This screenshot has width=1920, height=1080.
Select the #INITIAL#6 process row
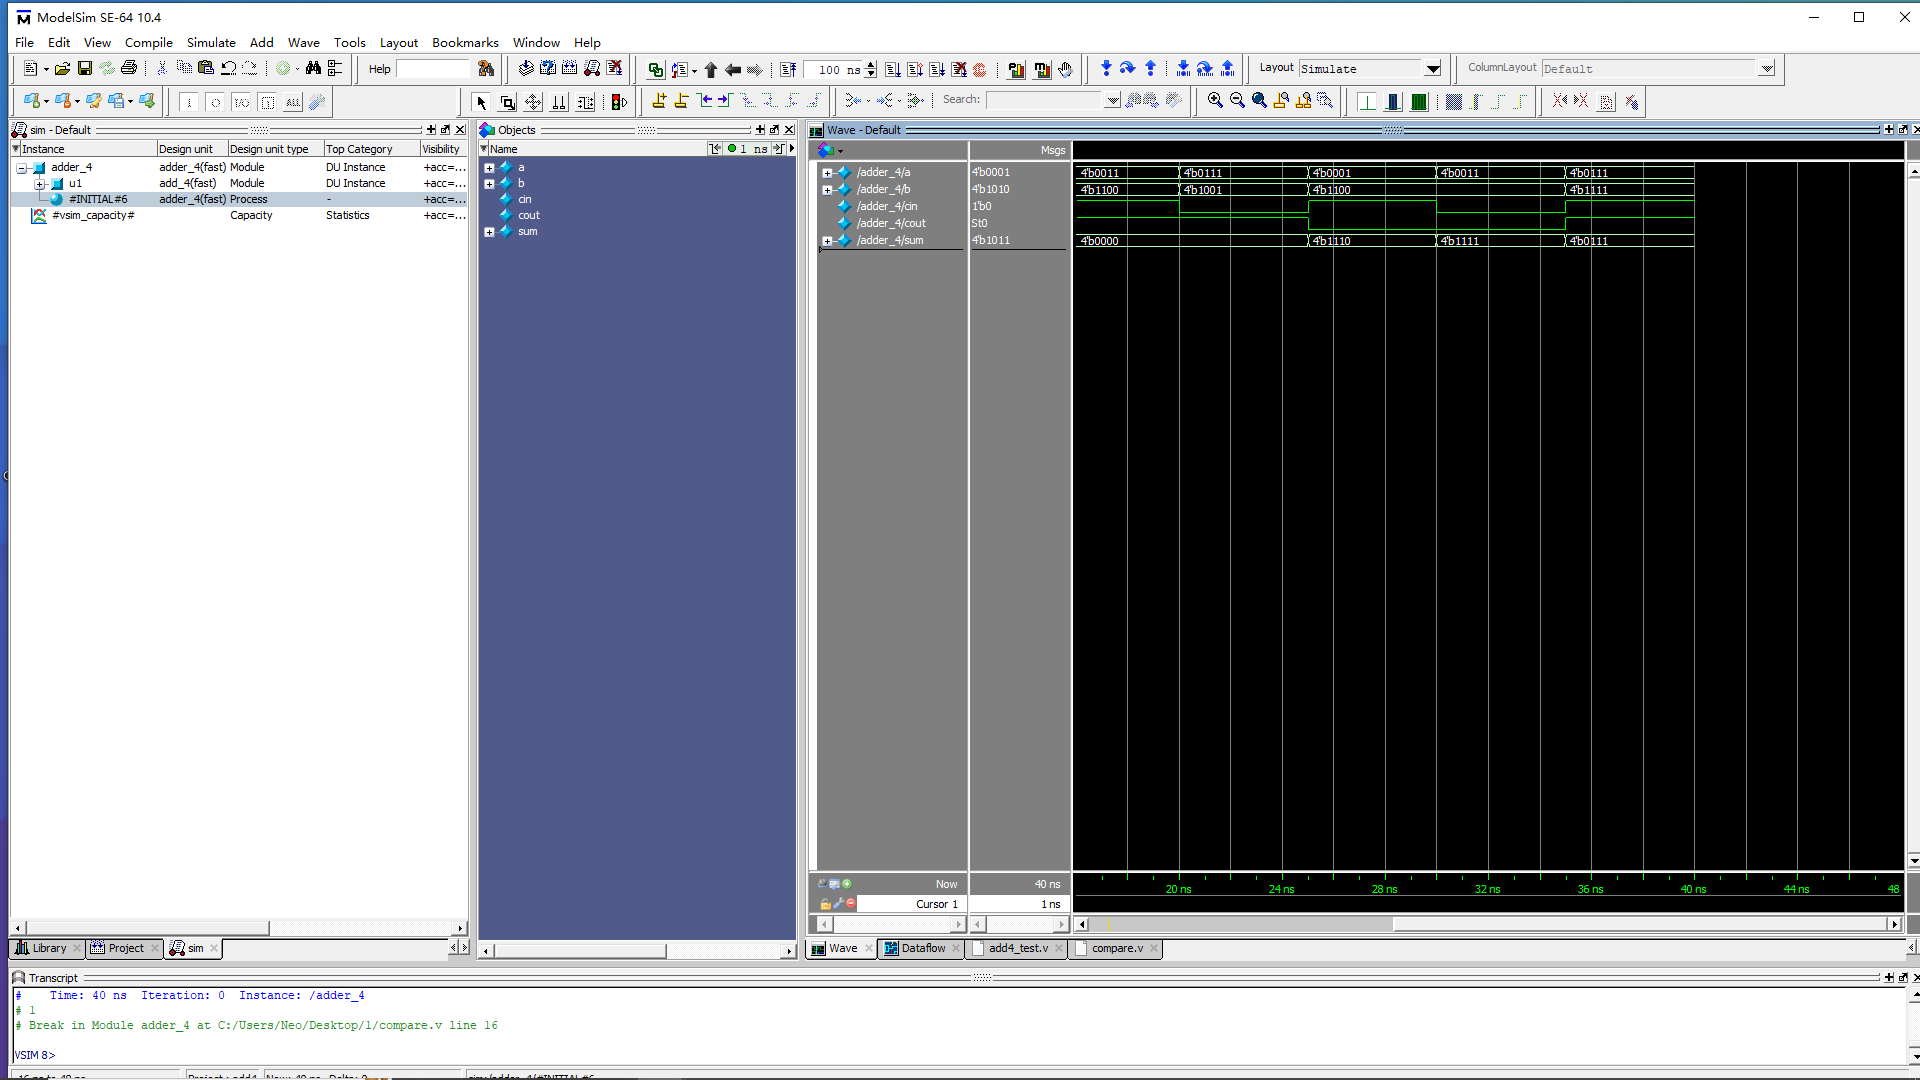[238, 200]
